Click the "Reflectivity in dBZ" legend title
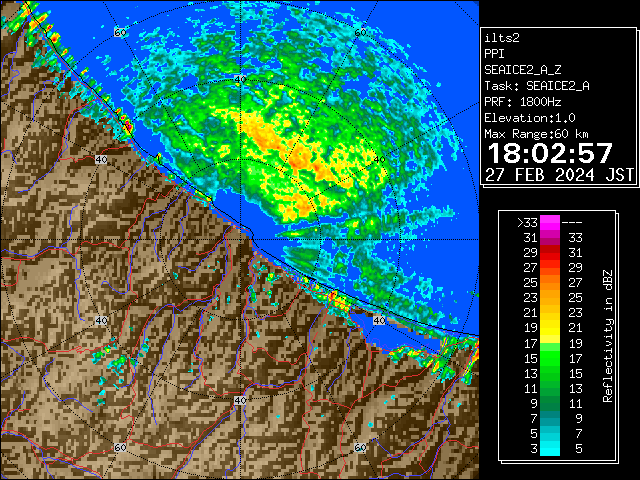 607,336
